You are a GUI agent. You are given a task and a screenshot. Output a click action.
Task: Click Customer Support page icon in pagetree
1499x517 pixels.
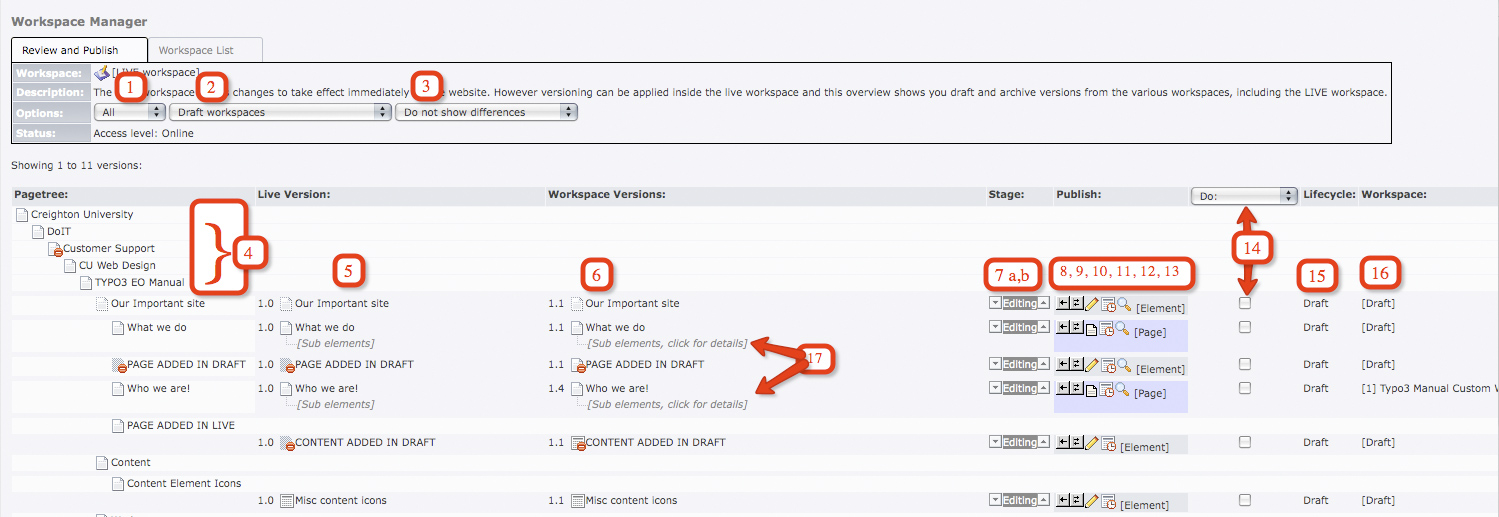[x=55, y=249]
